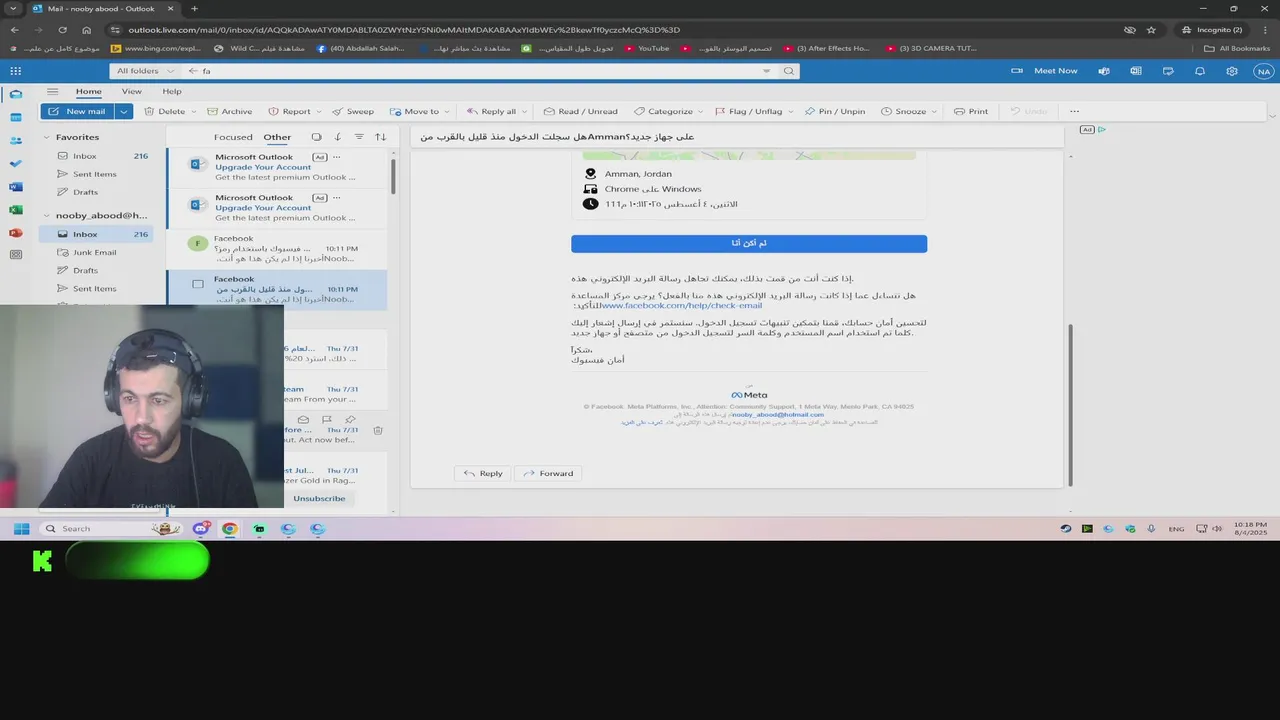
Task: Open Junk Email folder
Action: tap(94, 252)
